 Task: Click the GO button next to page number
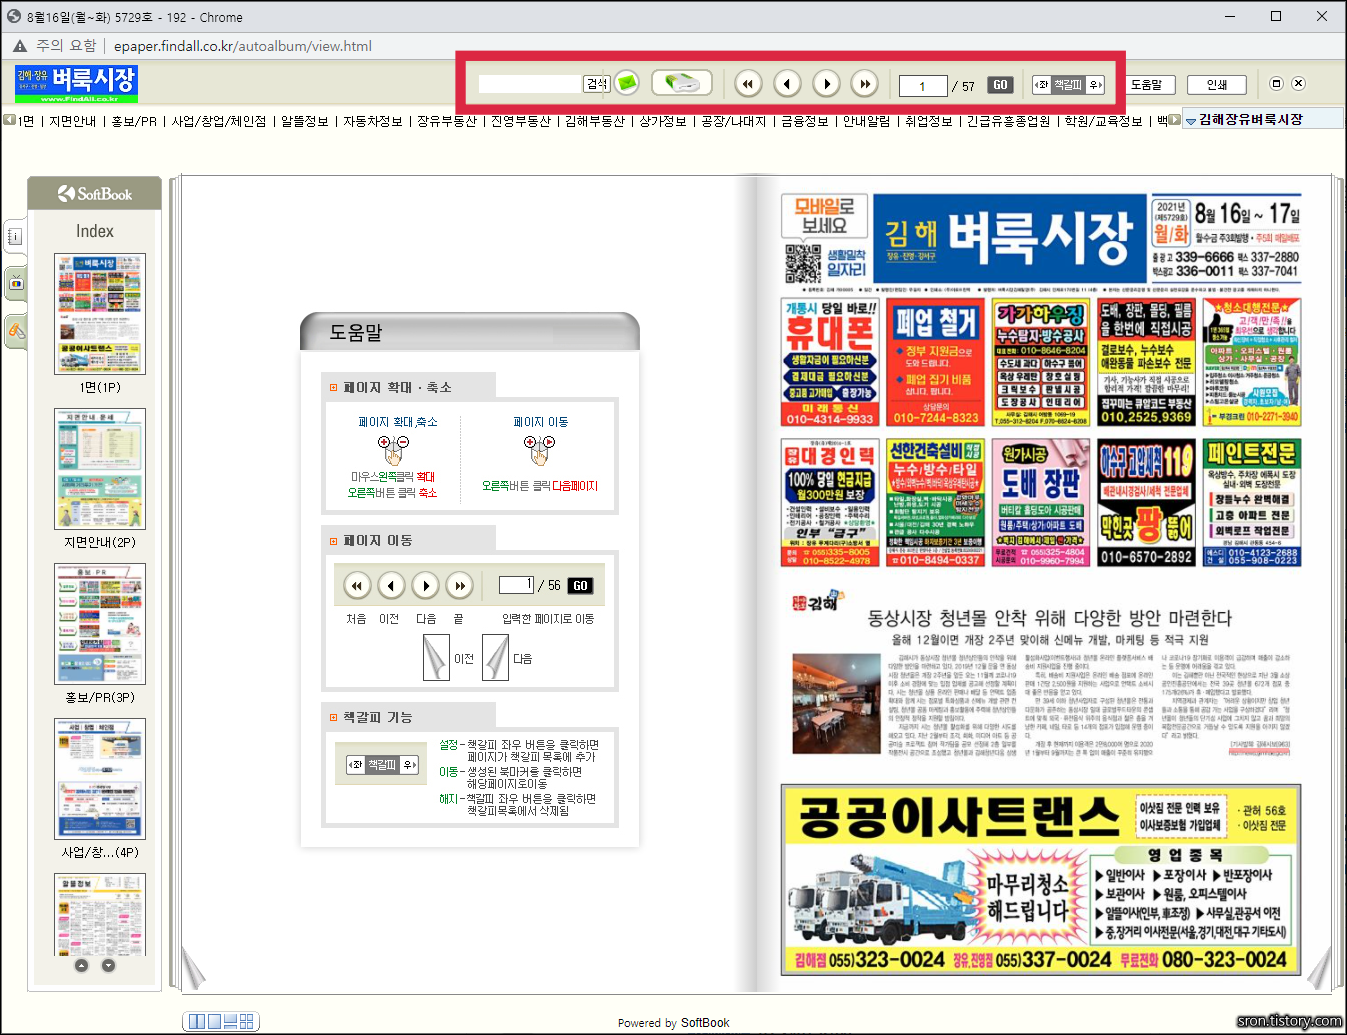coord(1000,85)
